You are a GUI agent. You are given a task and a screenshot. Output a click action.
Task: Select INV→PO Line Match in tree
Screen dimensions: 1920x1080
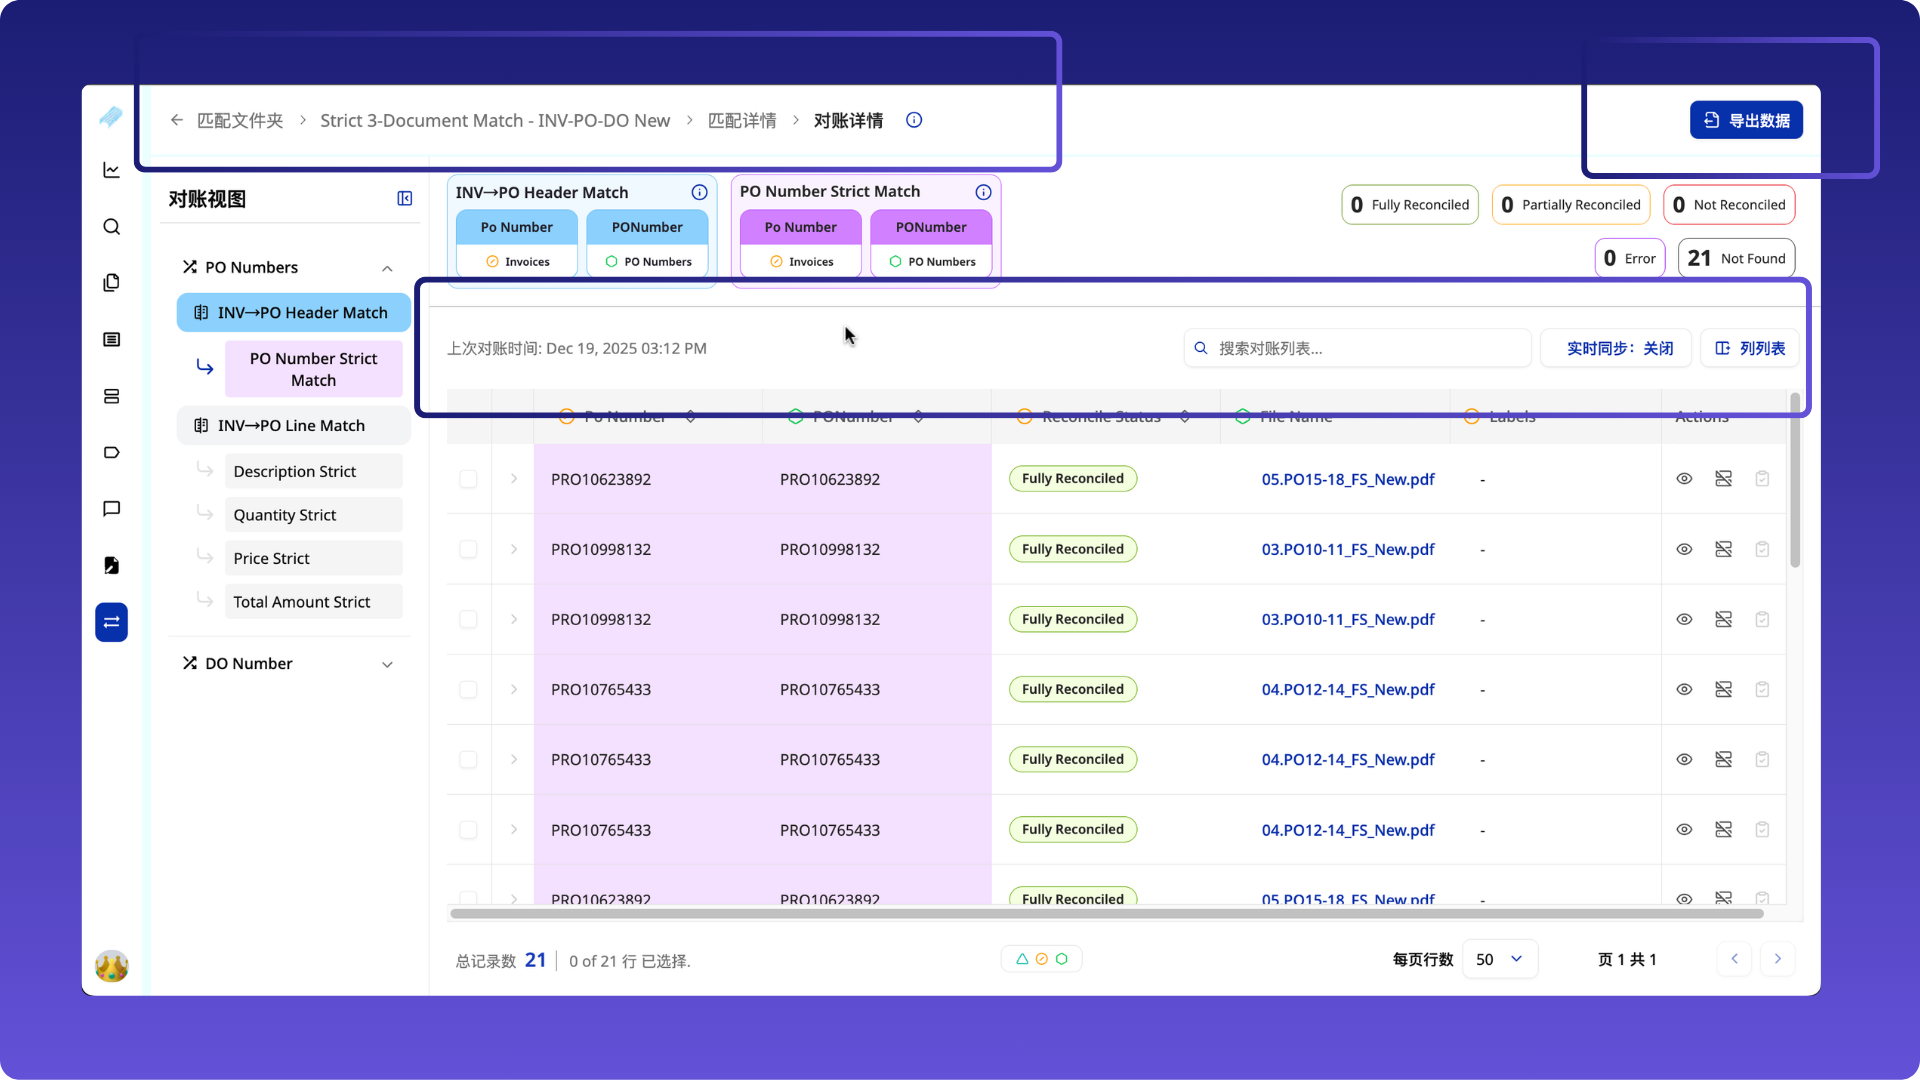click(291, 425)
